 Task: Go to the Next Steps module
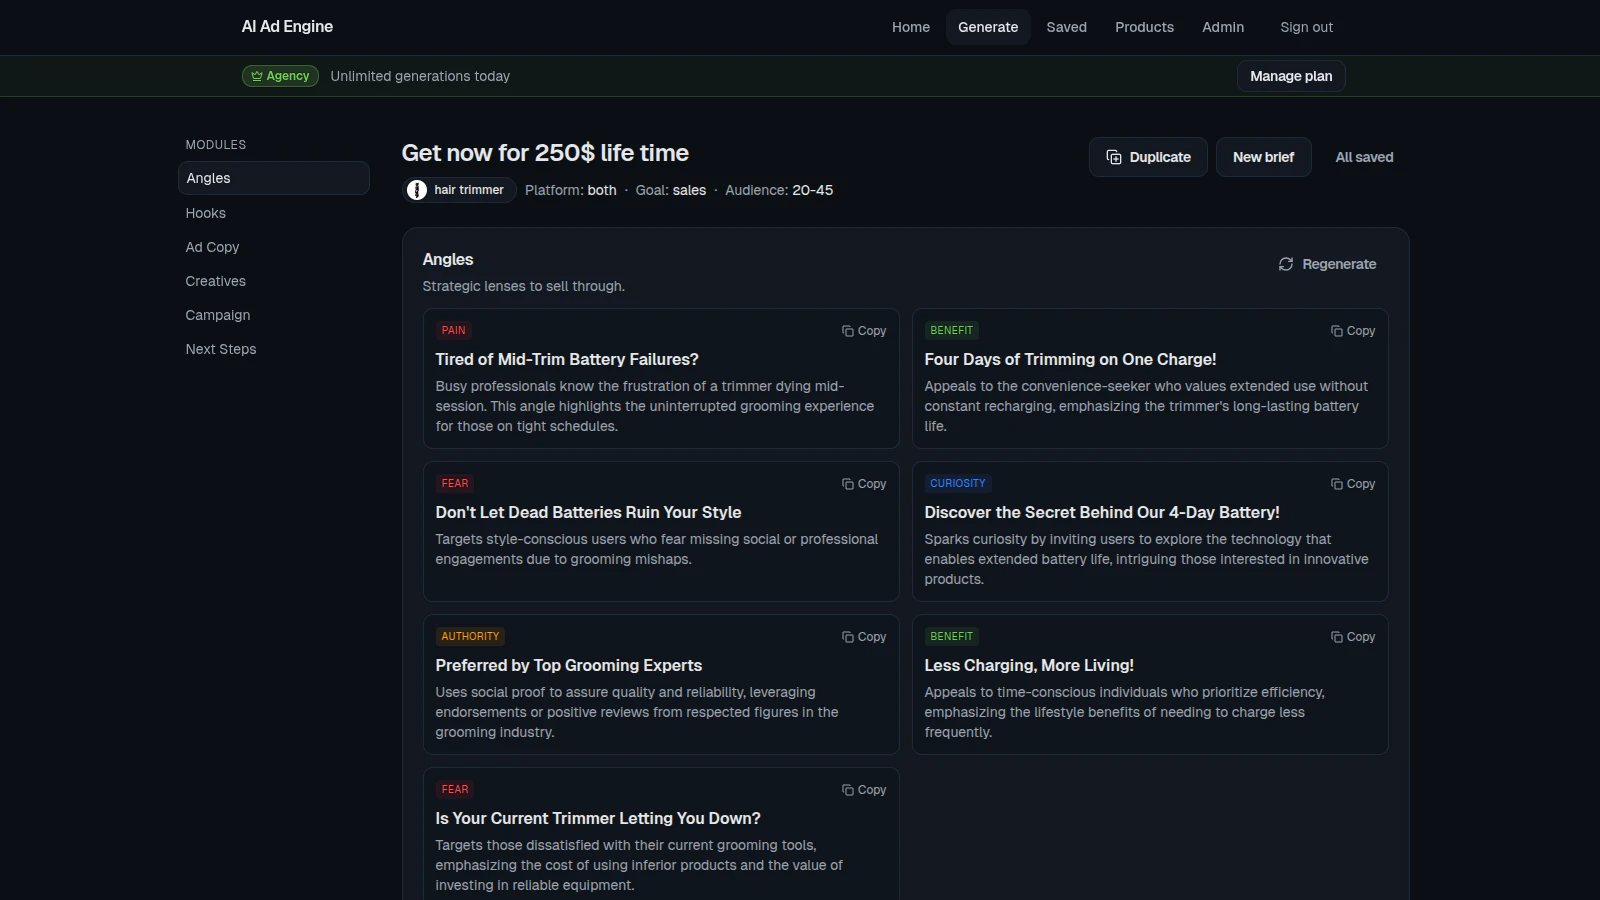(274, 349)
